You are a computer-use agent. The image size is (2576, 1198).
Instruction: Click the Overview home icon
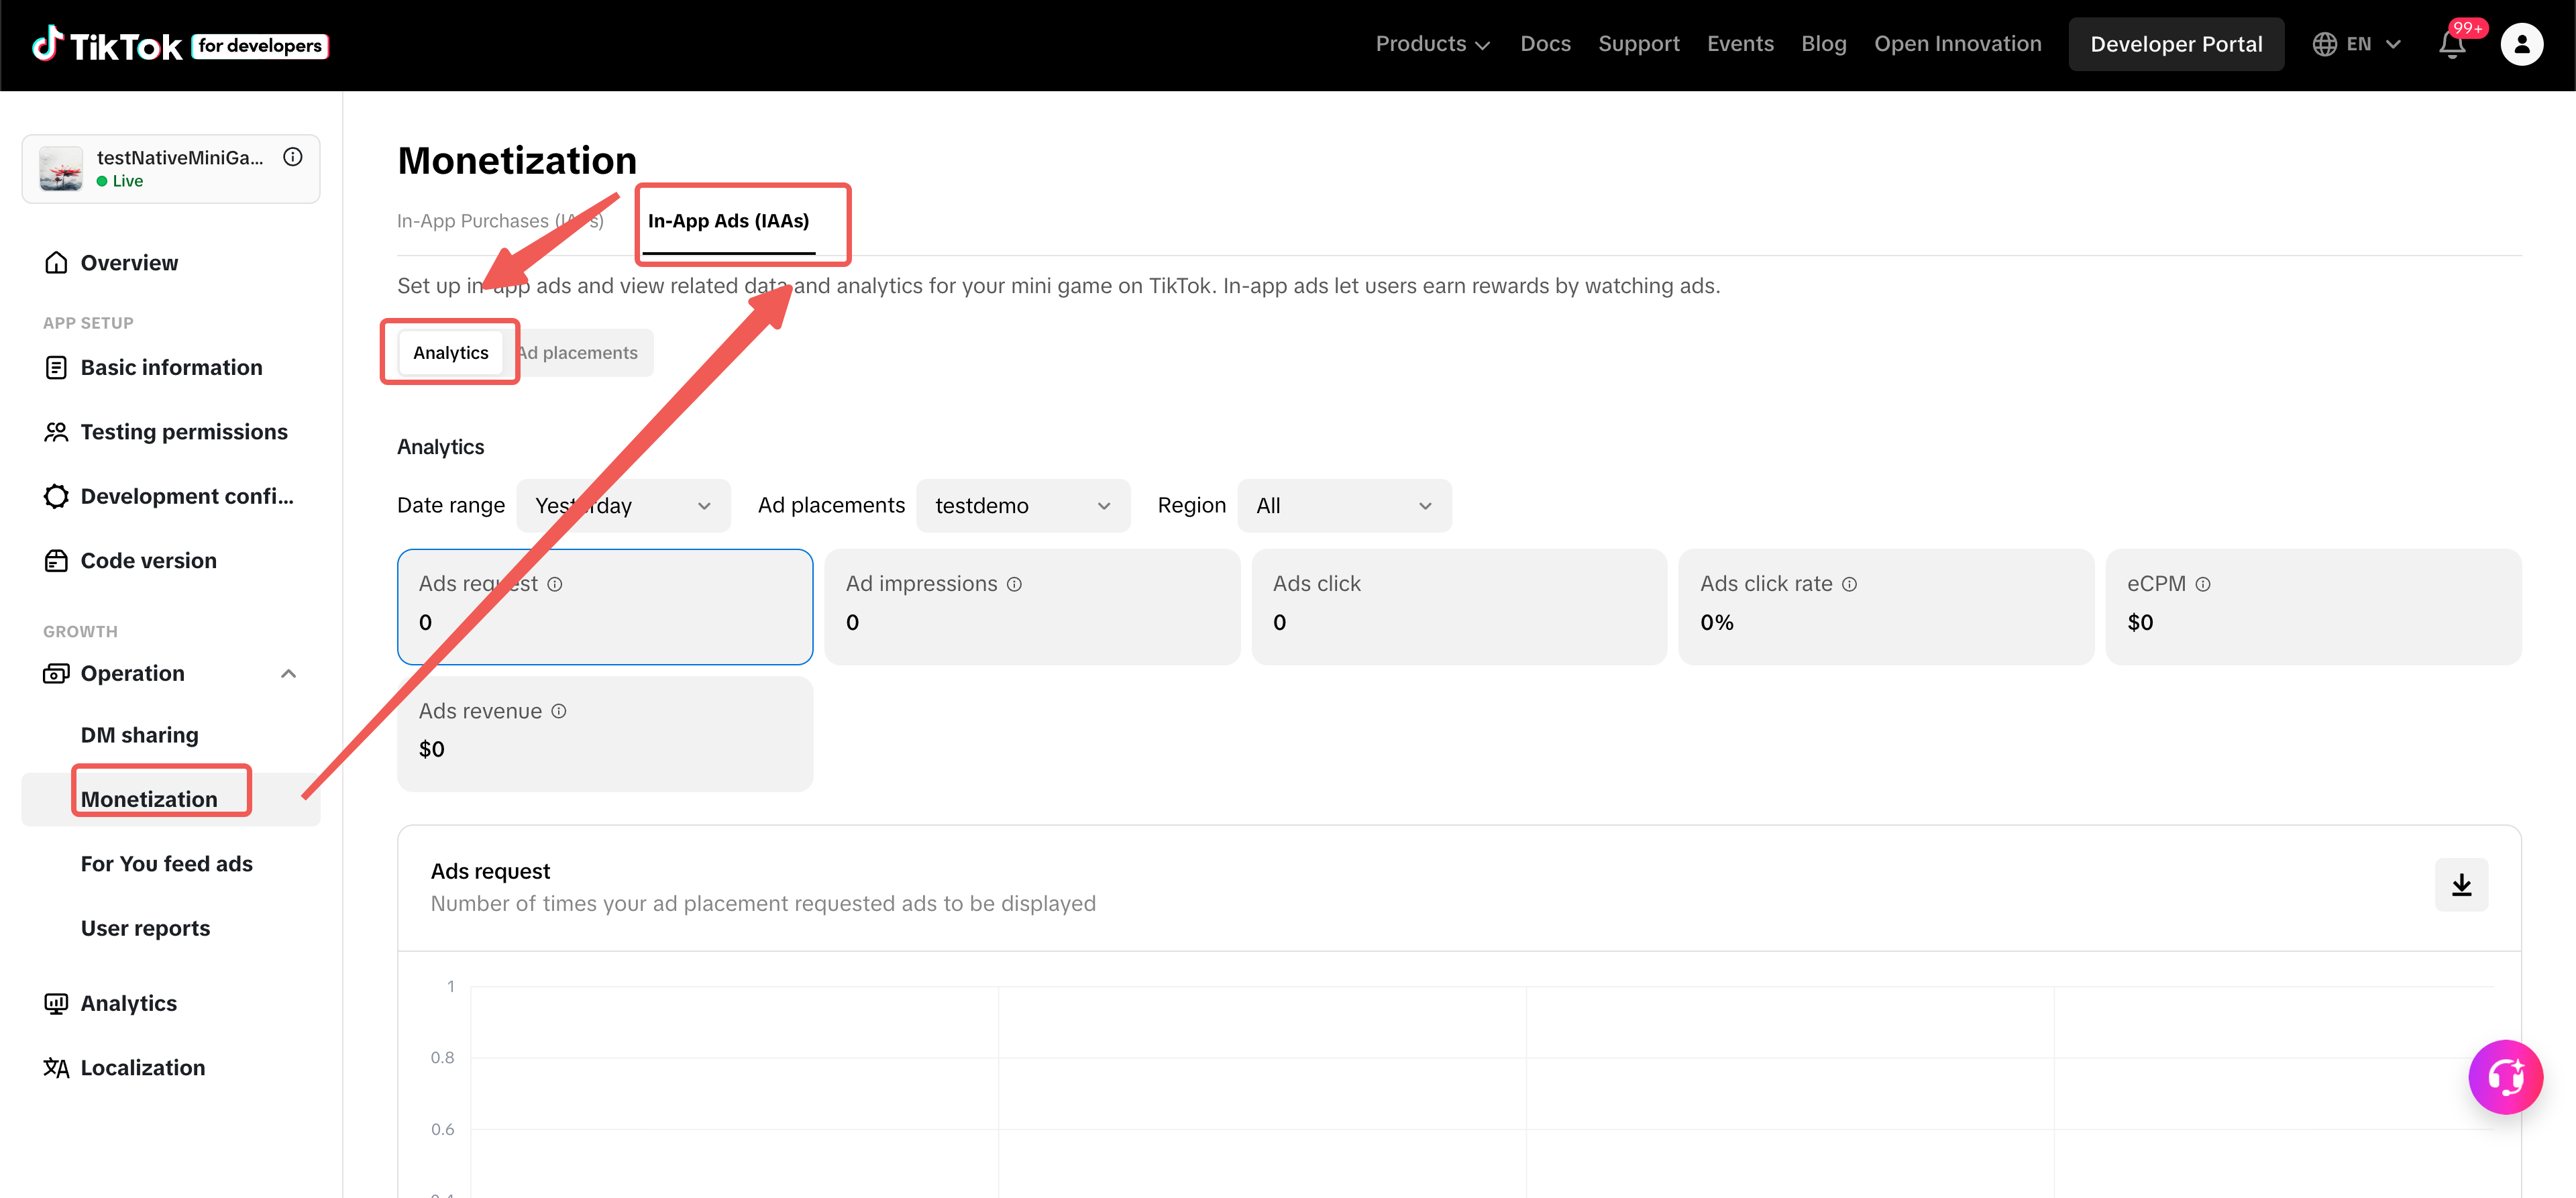[x=56, y=263]
